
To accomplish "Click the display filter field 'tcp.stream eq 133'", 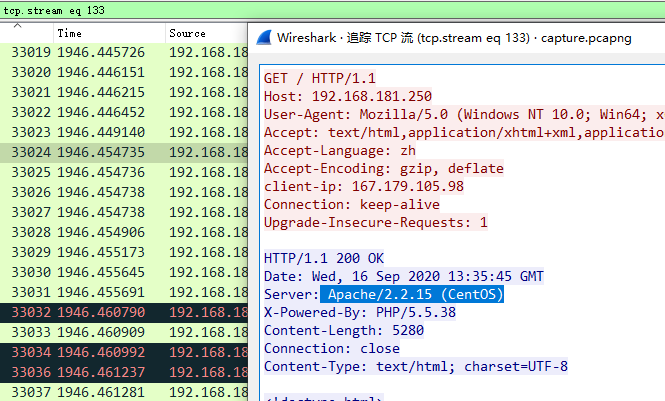I will tap(332, 10).
